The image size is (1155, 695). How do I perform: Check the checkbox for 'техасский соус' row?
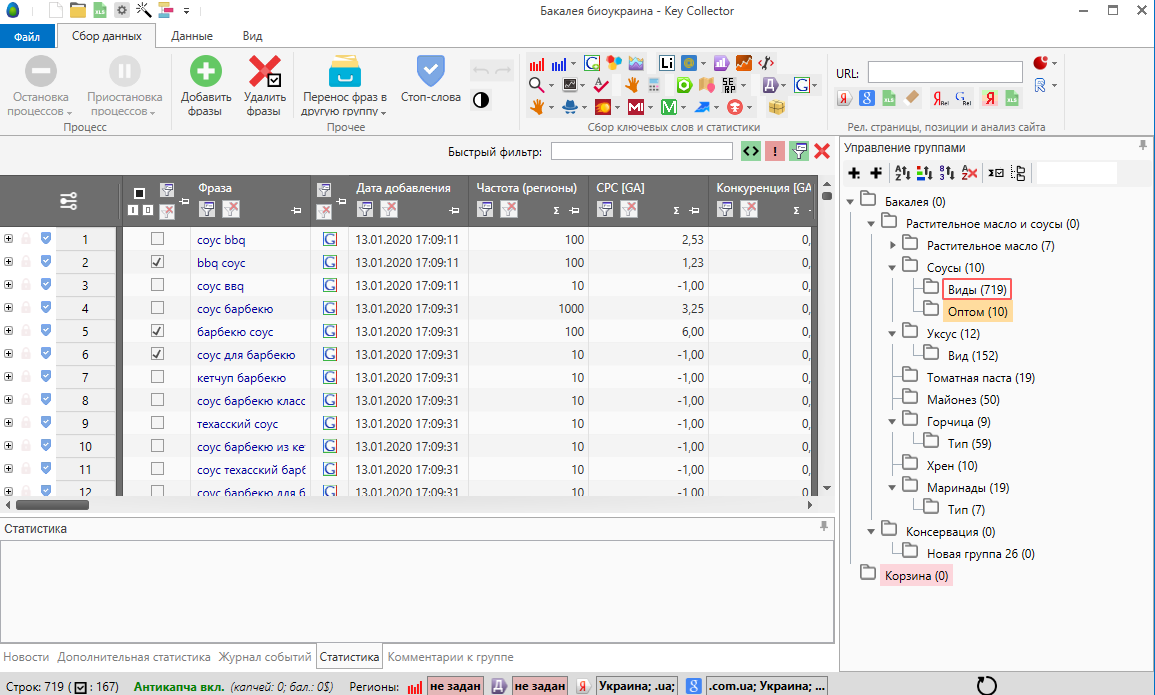(x=157, y=423)
